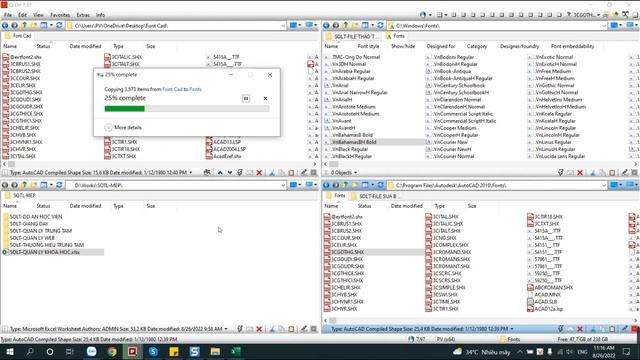Open the View menu
This screenshot has width=640, height=360.
tap(38, 15)
